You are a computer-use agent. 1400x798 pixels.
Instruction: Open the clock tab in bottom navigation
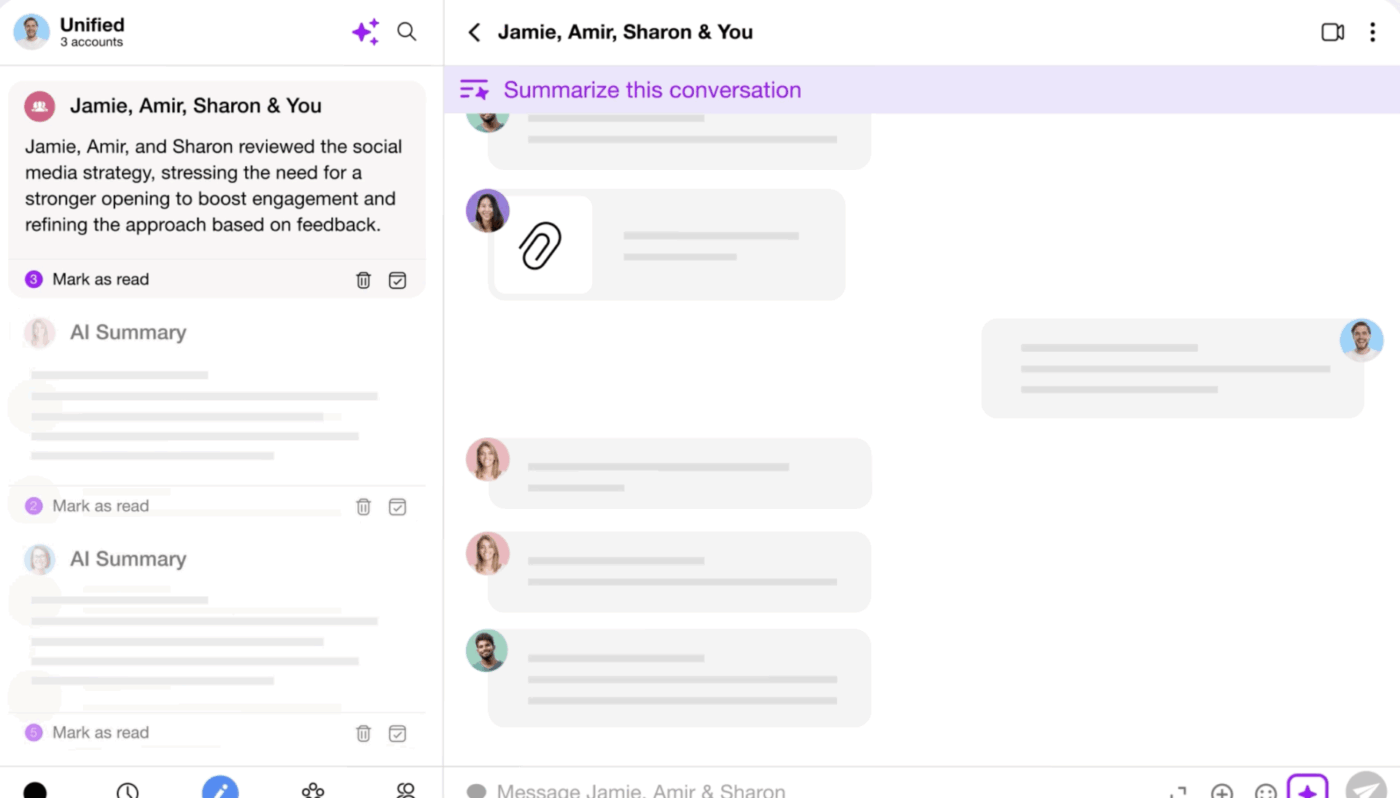[x=127, y=791]
